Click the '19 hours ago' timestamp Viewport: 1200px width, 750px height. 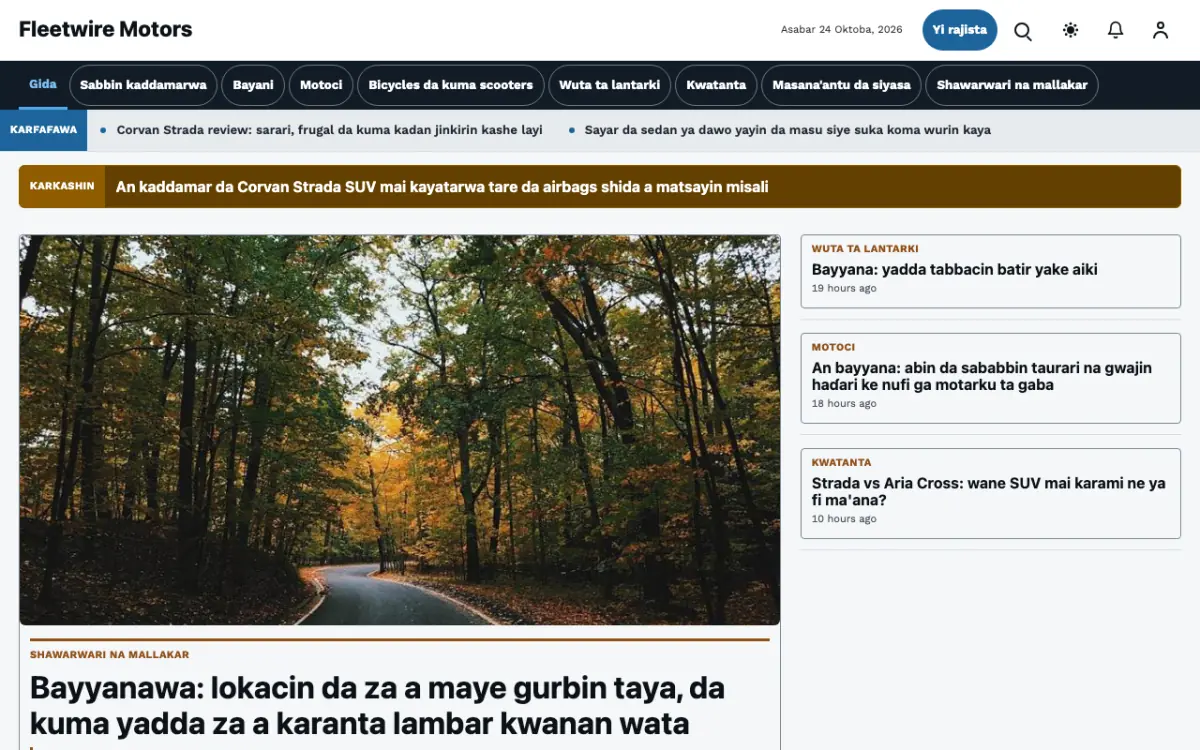coord(844,288)
